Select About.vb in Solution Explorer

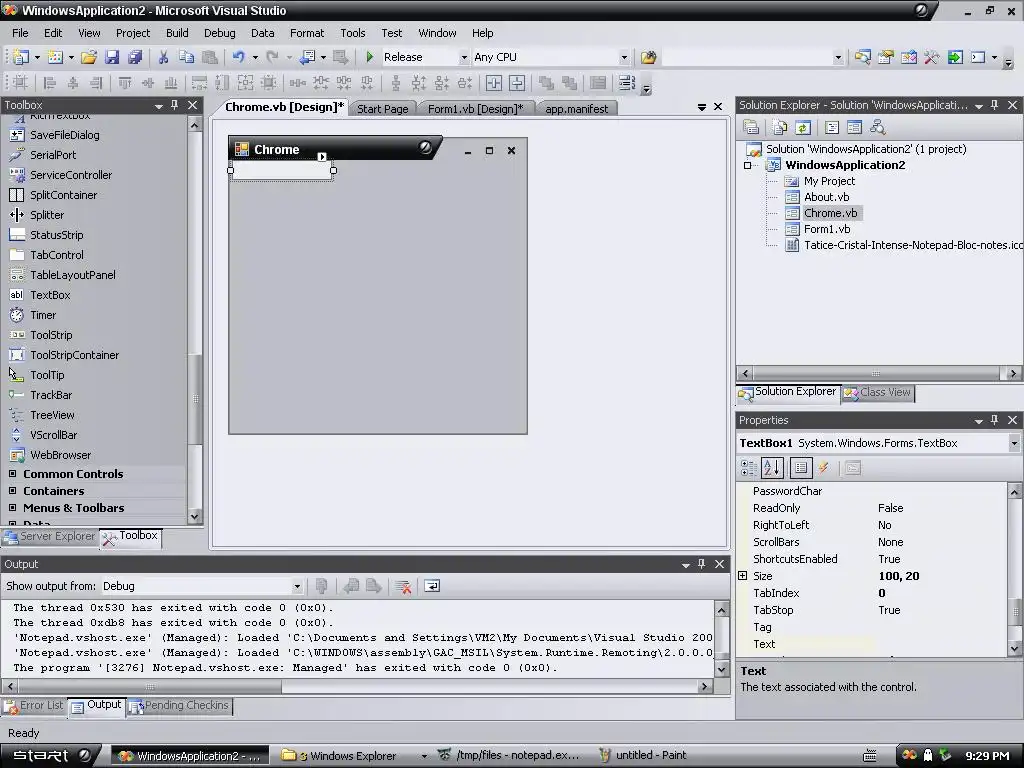tap(825, 197)
